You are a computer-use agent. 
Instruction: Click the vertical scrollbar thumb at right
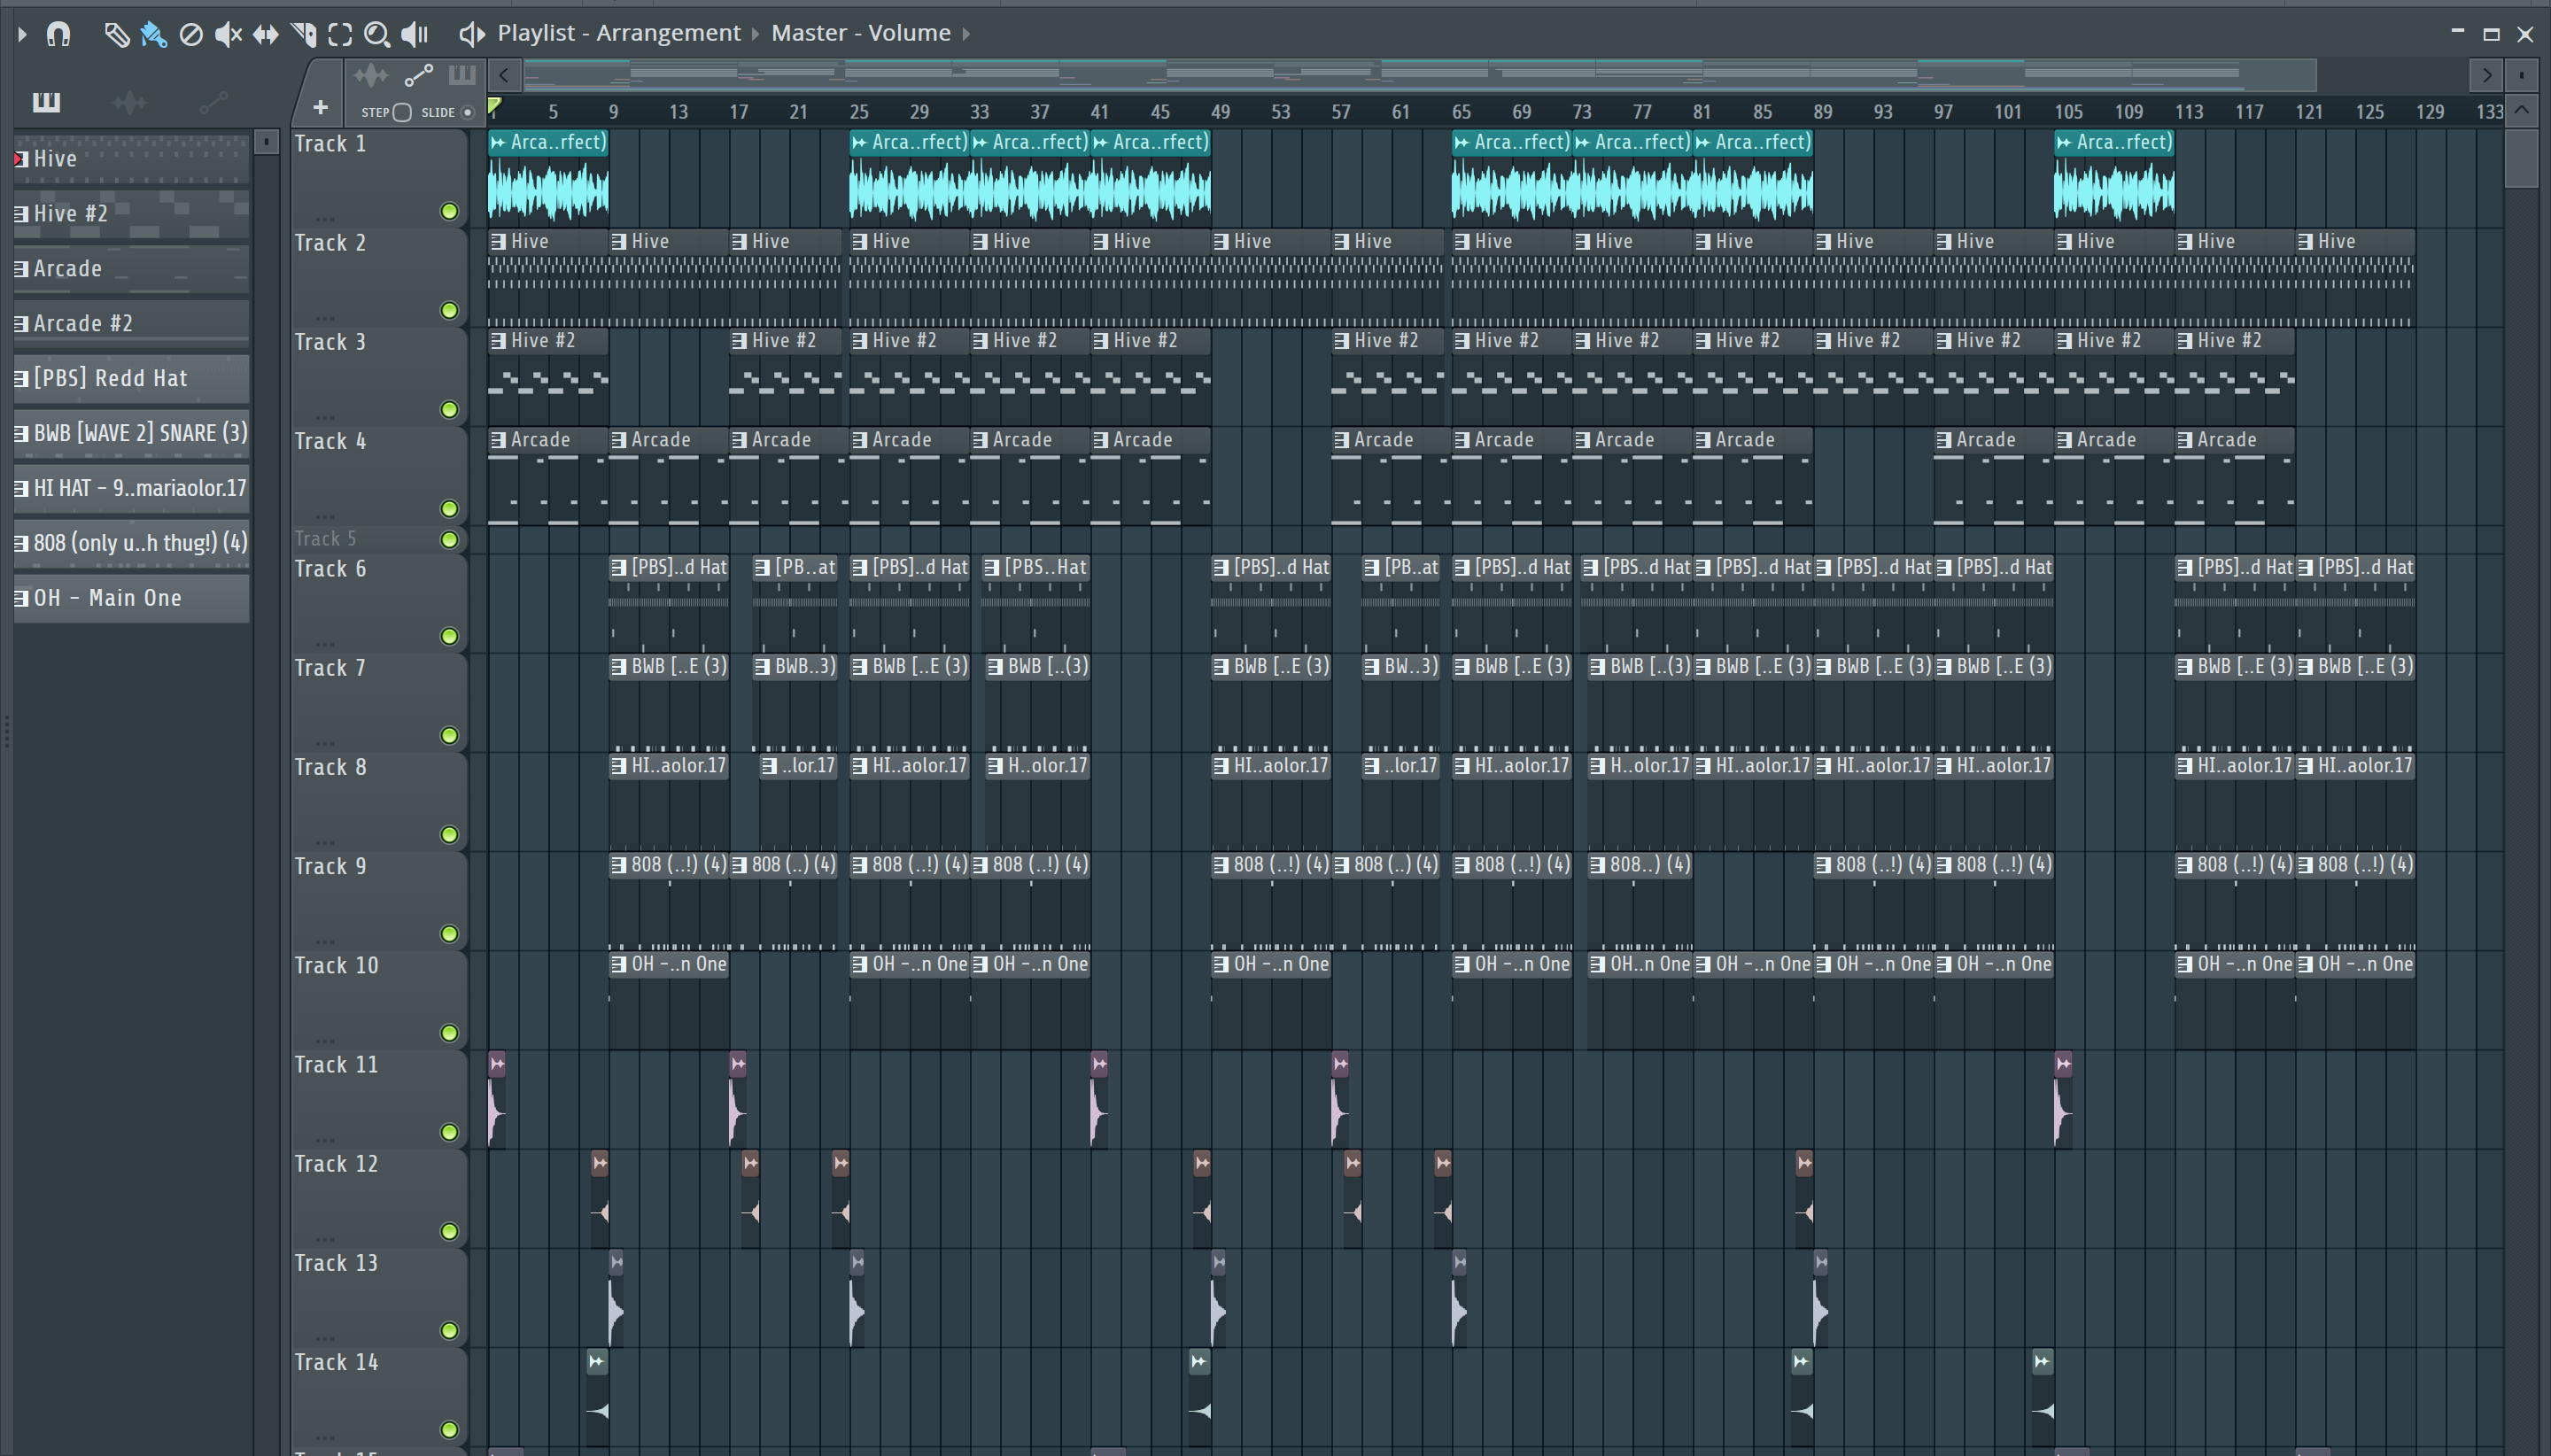click(2523, 158)
